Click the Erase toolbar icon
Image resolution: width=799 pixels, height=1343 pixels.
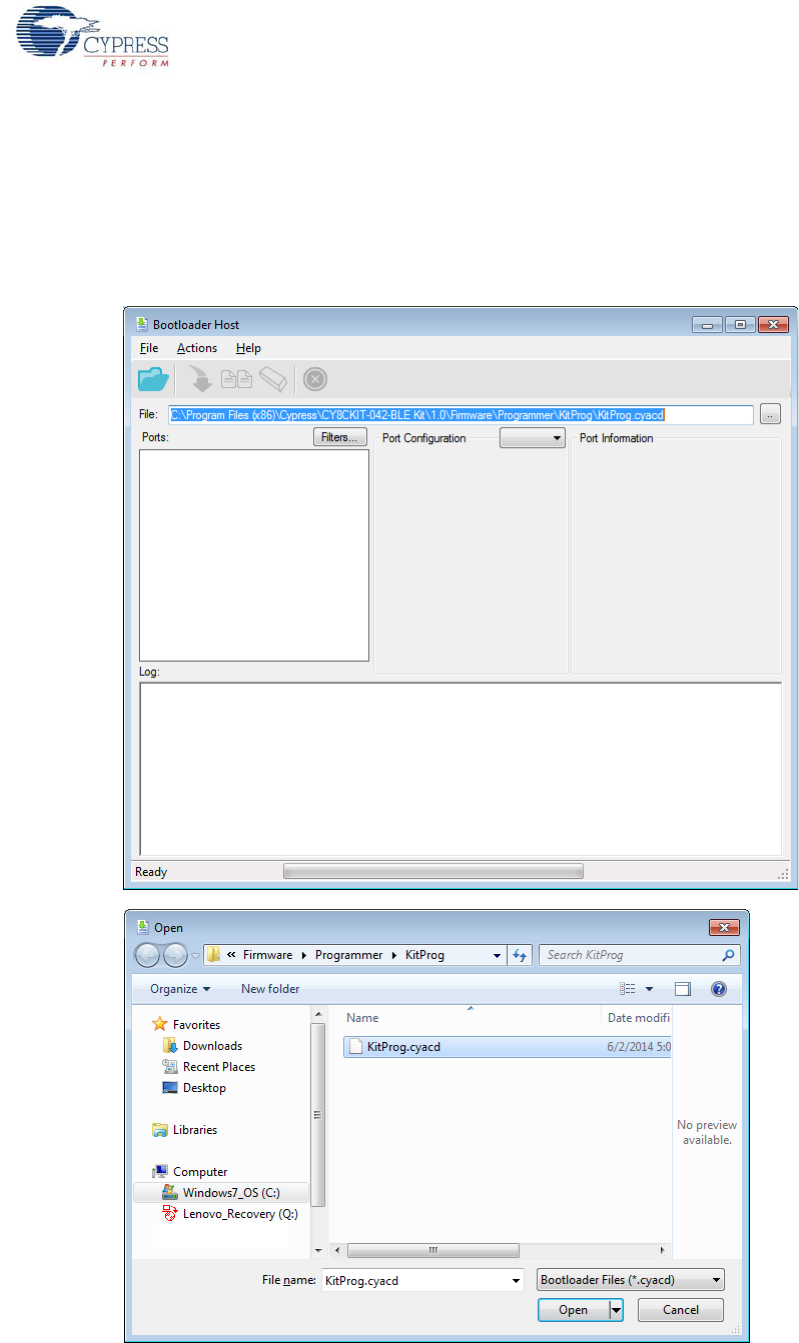(x=274, y=379)
